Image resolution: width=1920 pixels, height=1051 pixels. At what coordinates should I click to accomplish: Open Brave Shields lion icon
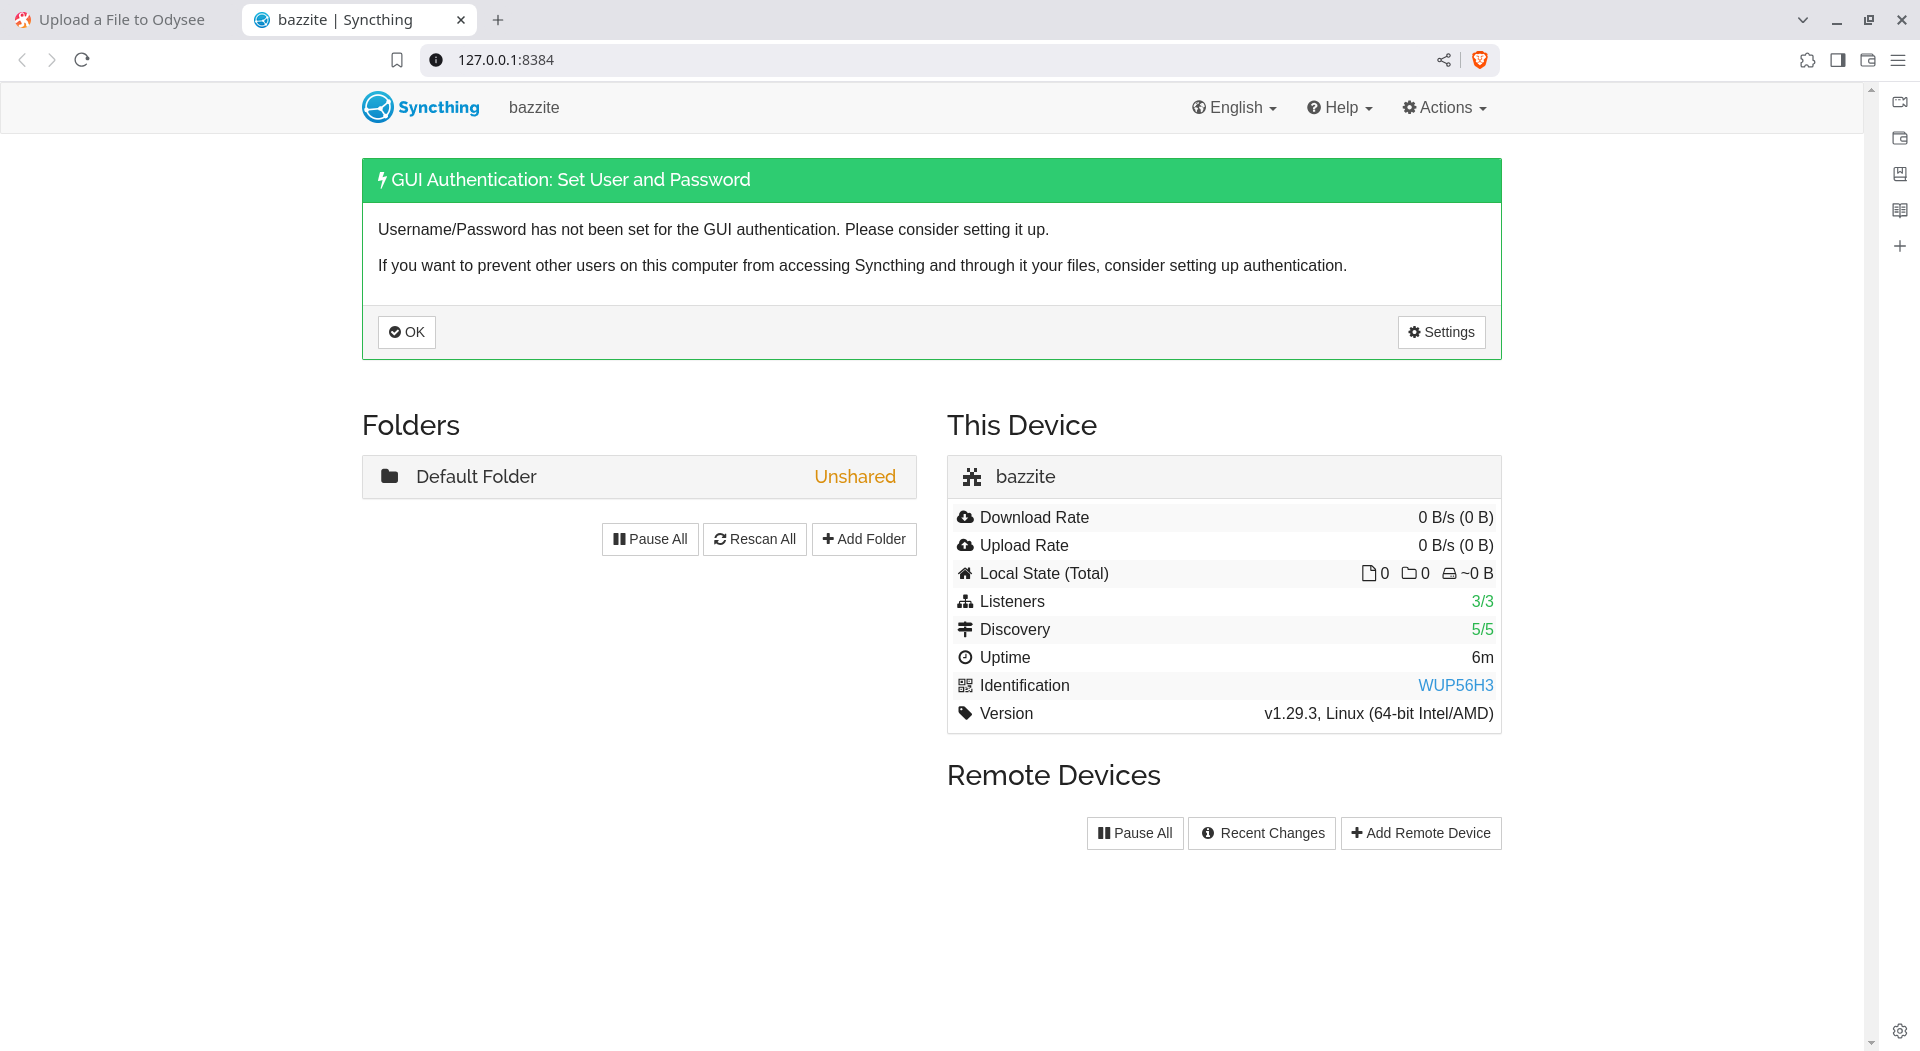coord(1480,60)
